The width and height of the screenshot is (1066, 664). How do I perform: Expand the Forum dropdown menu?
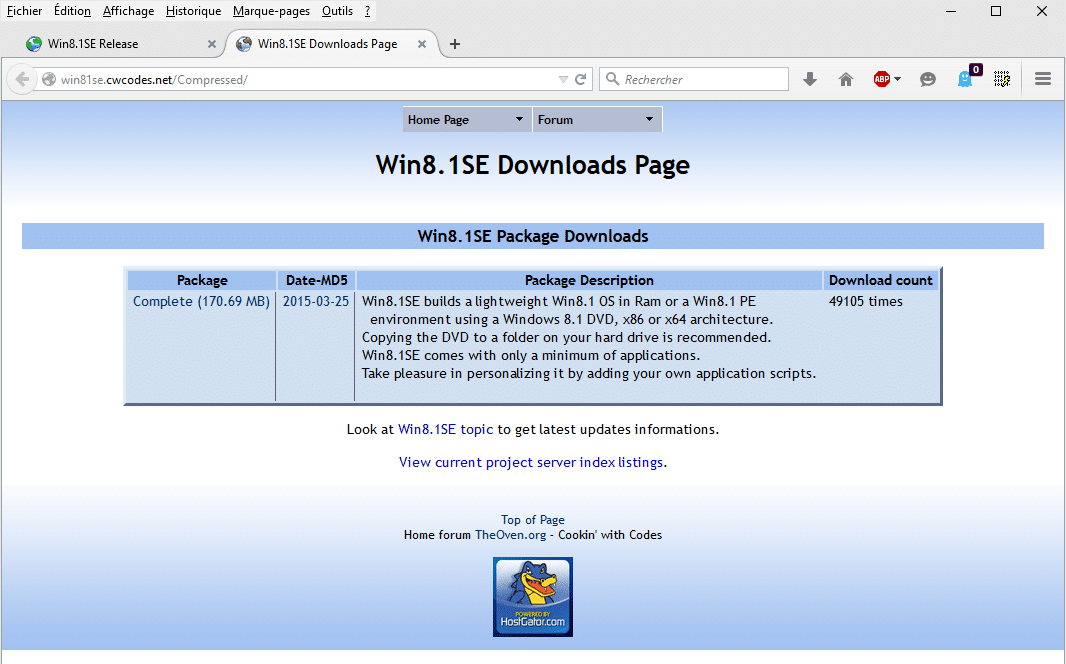(596, 120)
